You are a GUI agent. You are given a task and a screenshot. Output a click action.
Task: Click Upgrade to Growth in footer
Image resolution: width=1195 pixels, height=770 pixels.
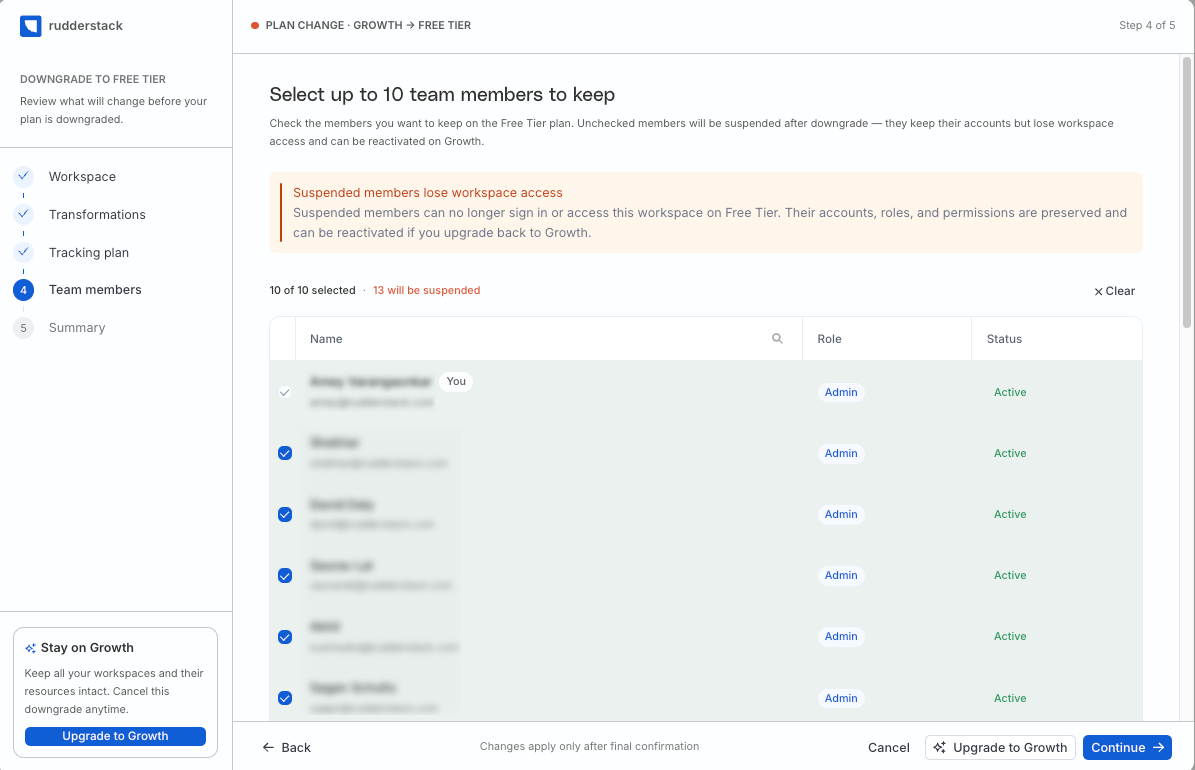point(1000,748)
